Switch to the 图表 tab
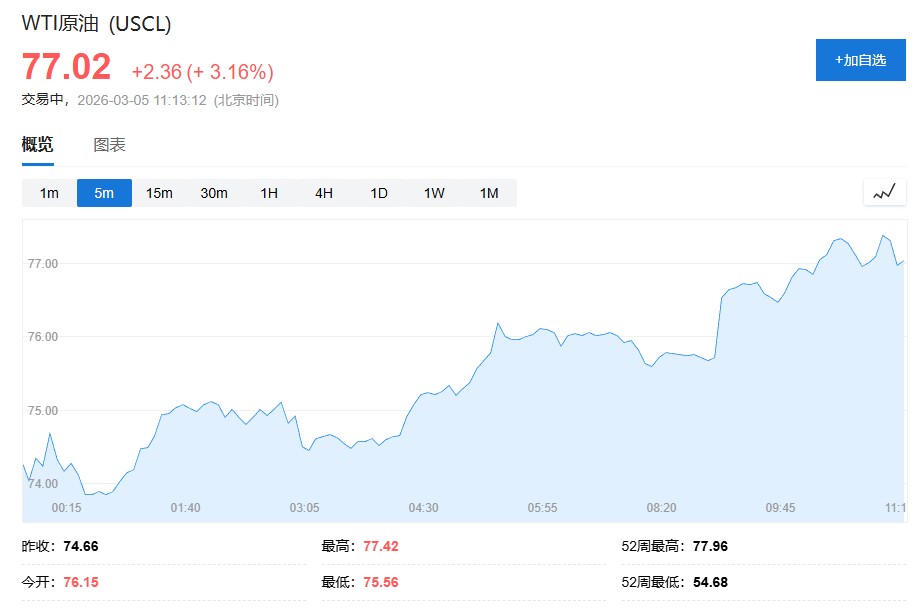The height and width of the screenshot is (610, 921). [x=109, y=145]
